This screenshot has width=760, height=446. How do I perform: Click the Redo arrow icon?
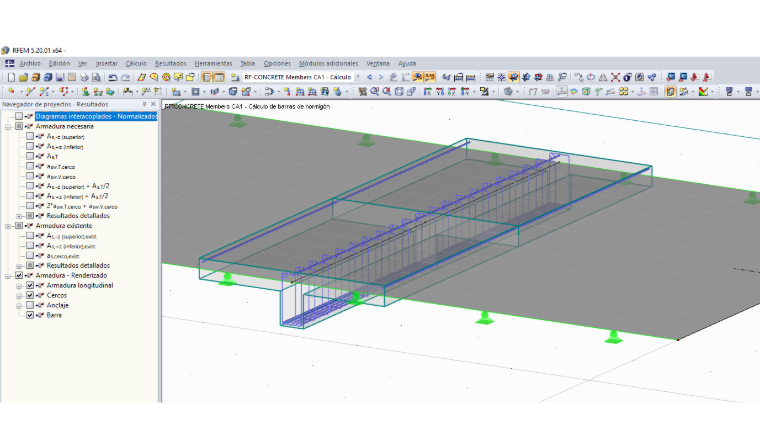[126, 77]
